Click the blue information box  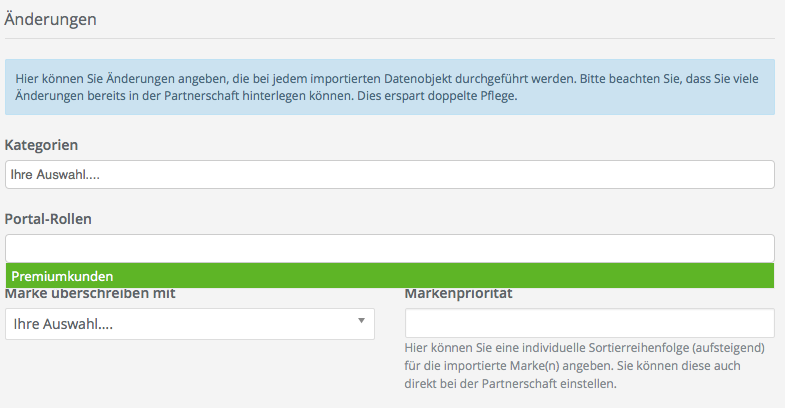[x=389, y=87]
